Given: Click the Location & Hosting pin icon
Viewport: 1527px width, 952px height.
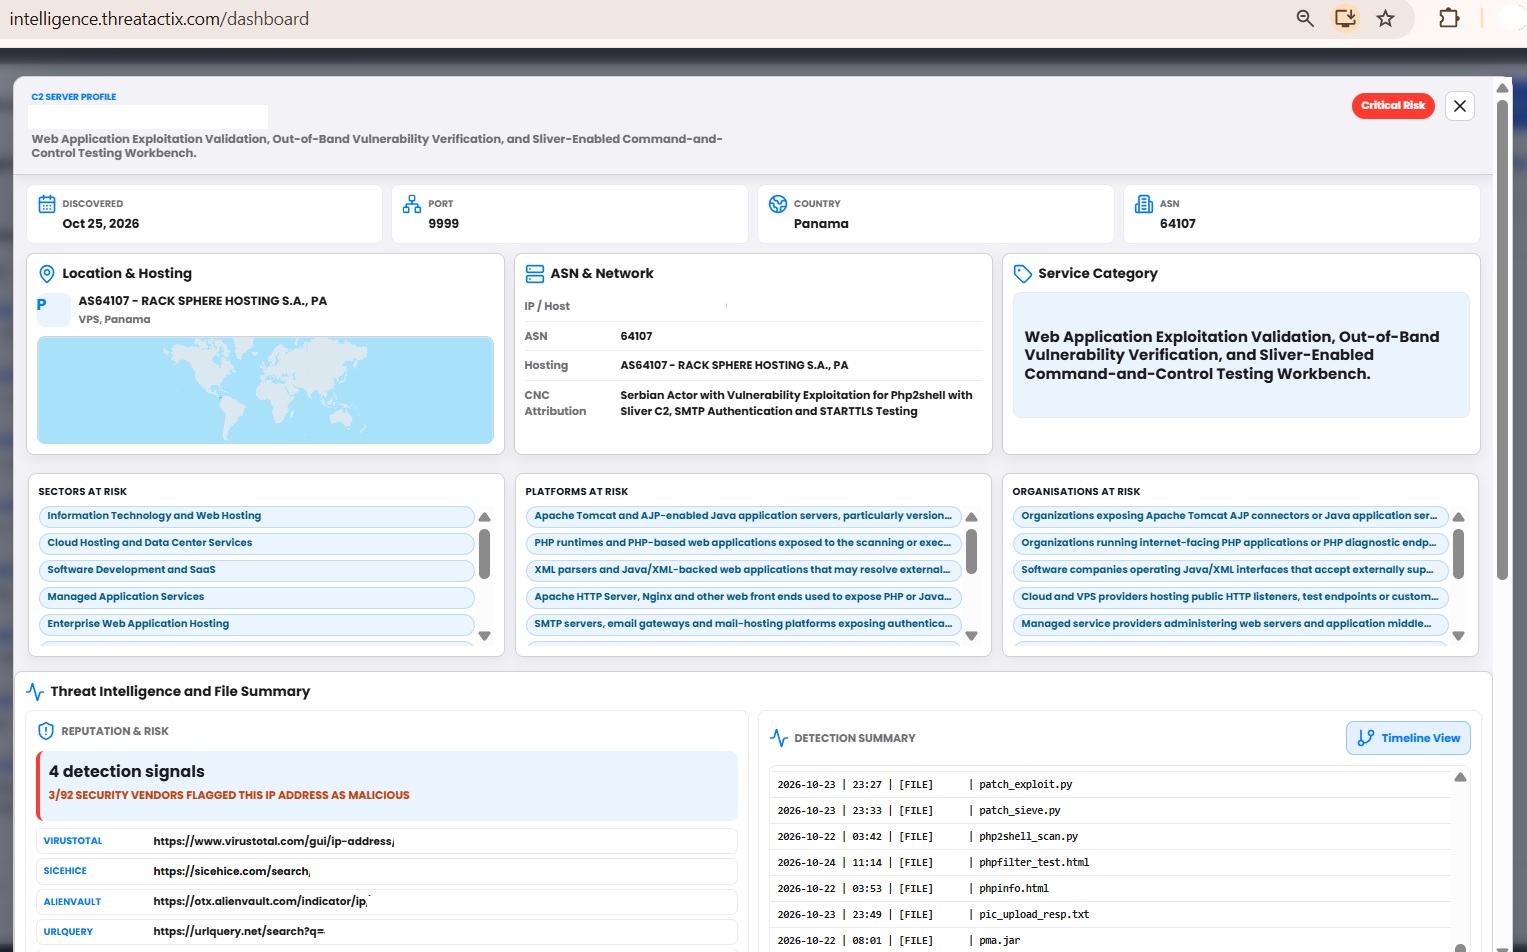Looking at the screenshot, I should [46, 274].
